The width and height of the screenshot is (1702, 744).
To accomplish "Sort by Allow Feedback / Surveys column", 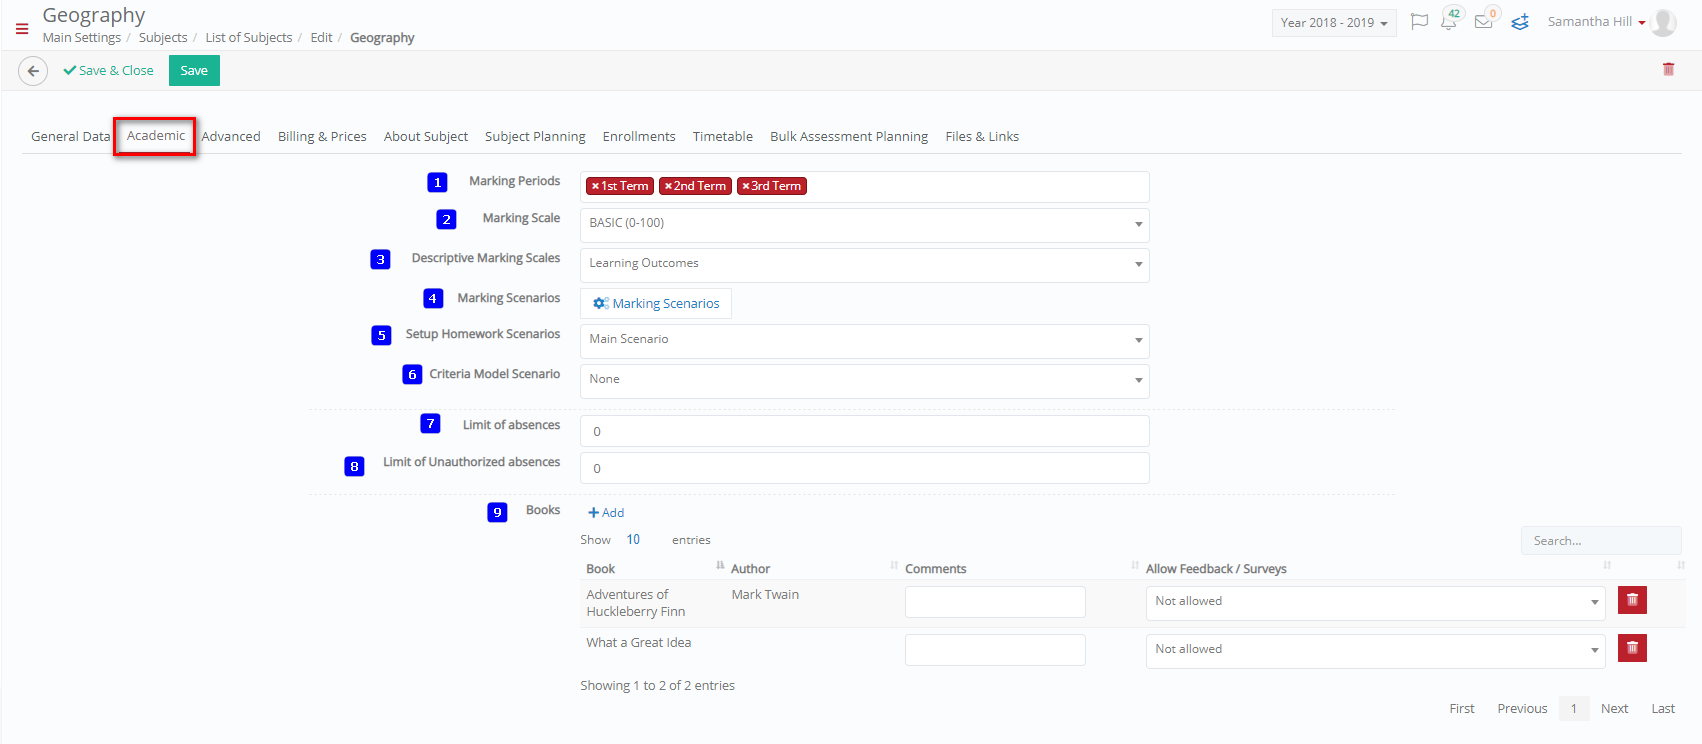I will [1377, 568].
